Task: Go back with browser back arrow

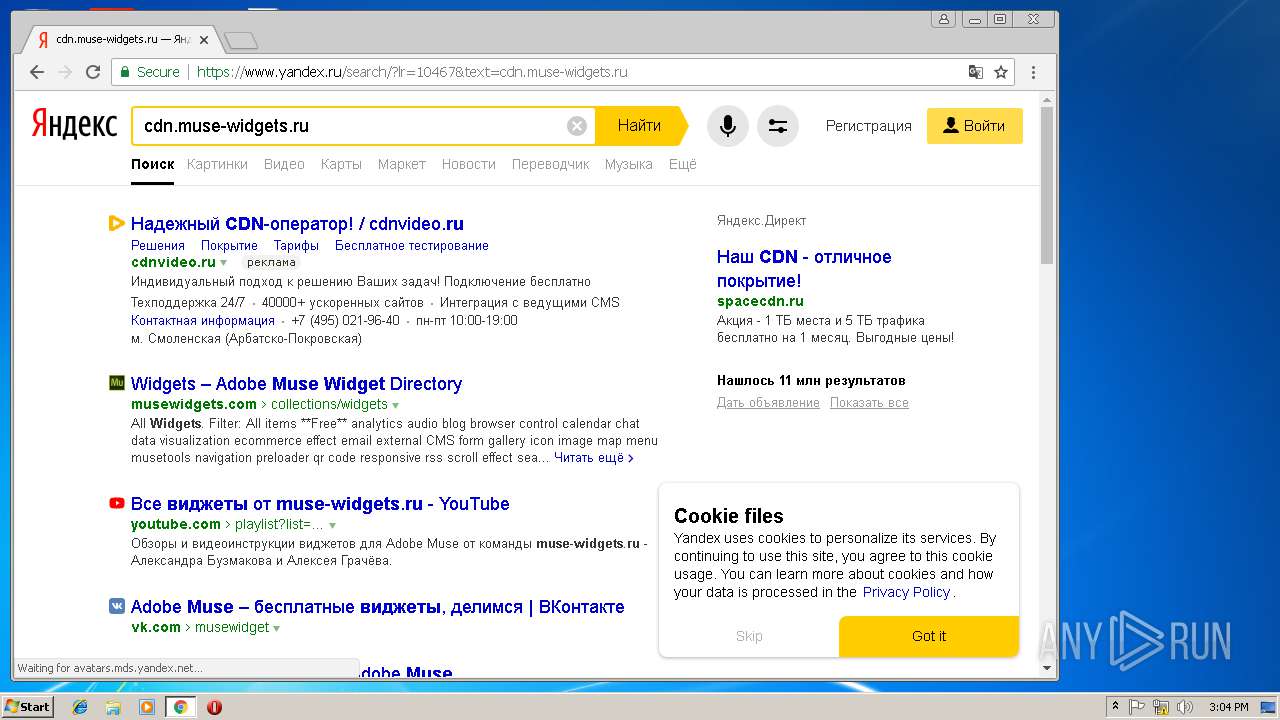Action: [x=37, y=72]
